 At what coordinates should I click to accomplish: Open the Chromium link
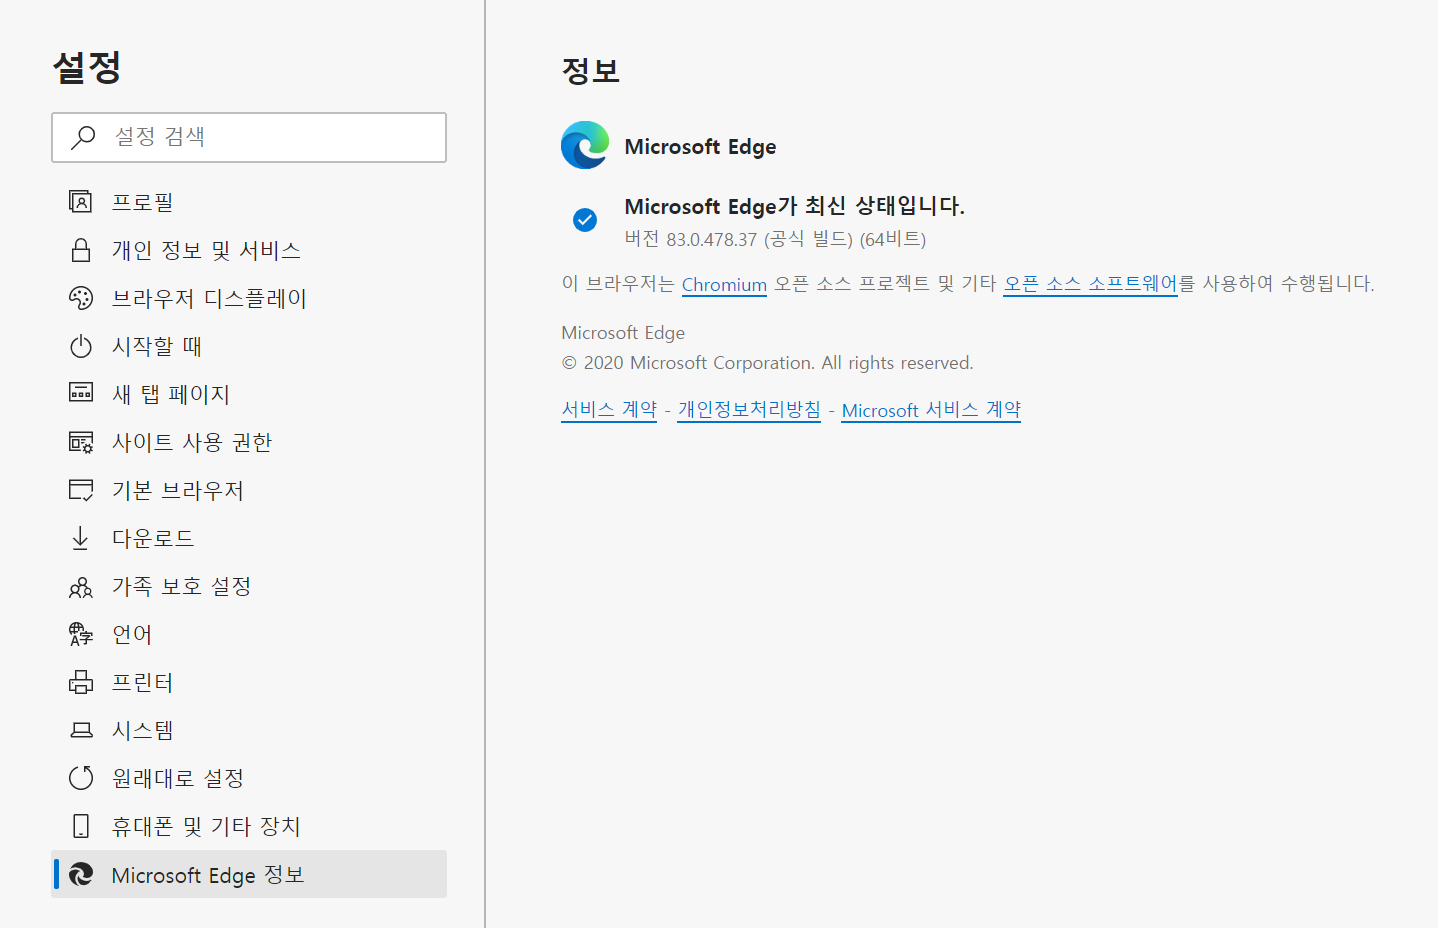(x=724, y=285)
